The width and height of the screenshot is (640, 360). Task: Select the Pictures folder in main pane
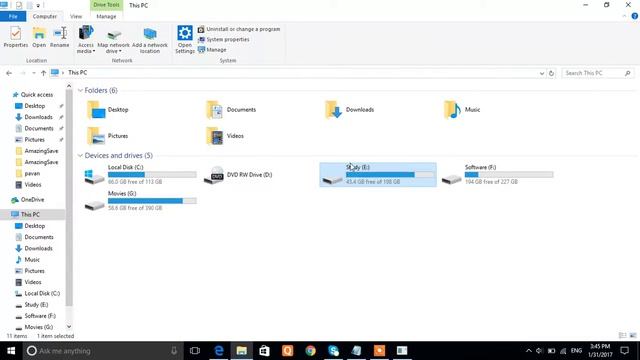tap(108, 136)
